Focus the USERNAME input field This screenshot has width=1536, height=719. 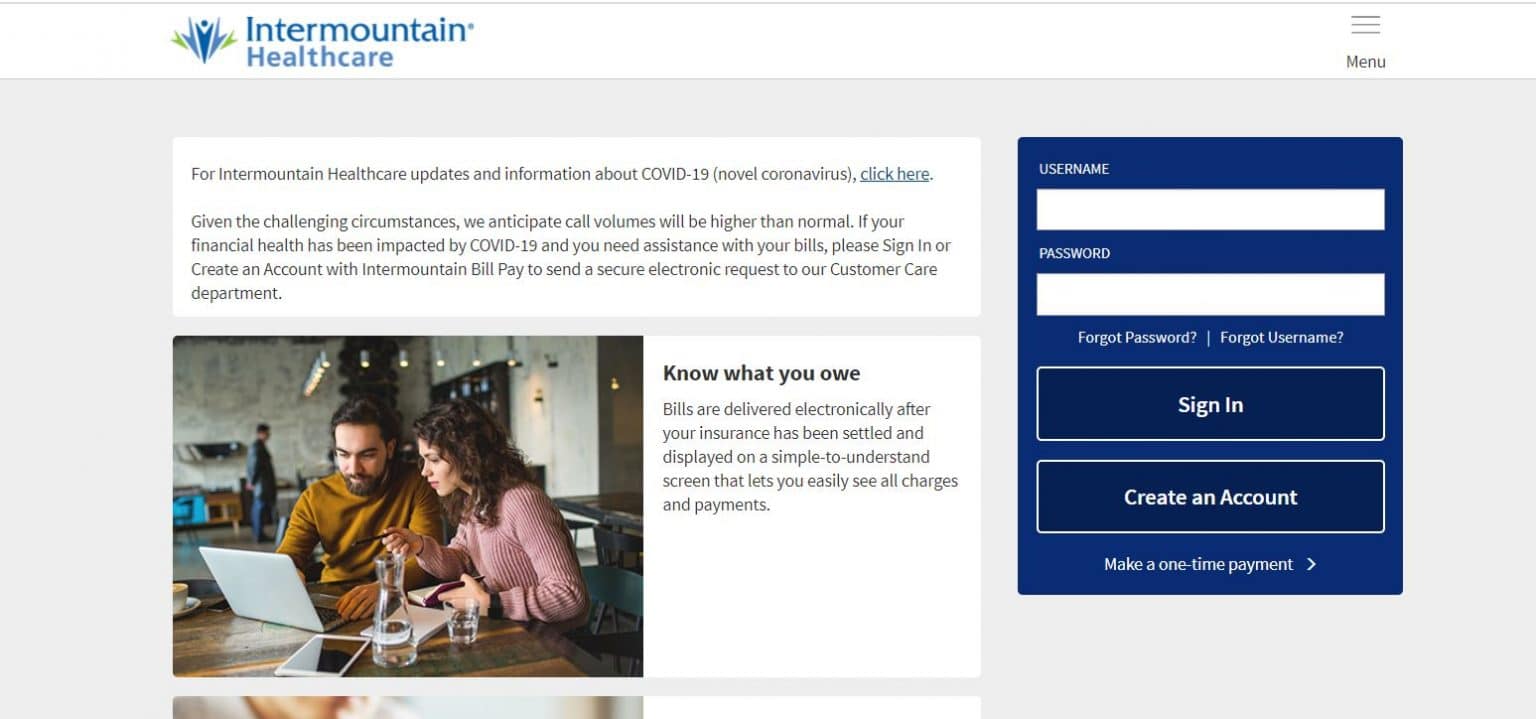(x=1210, y=209)
